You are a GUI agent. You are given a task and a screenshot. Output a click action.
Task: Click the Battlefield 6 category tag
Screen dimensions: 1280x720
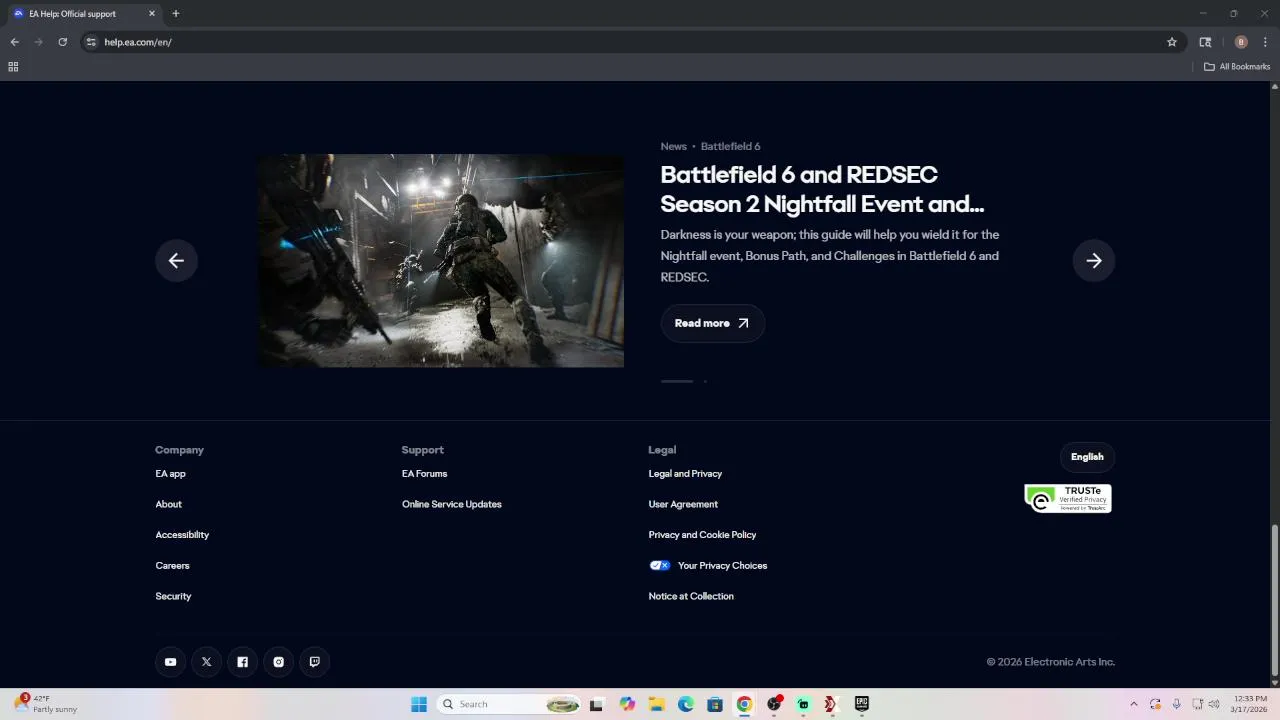coord(730,147)
